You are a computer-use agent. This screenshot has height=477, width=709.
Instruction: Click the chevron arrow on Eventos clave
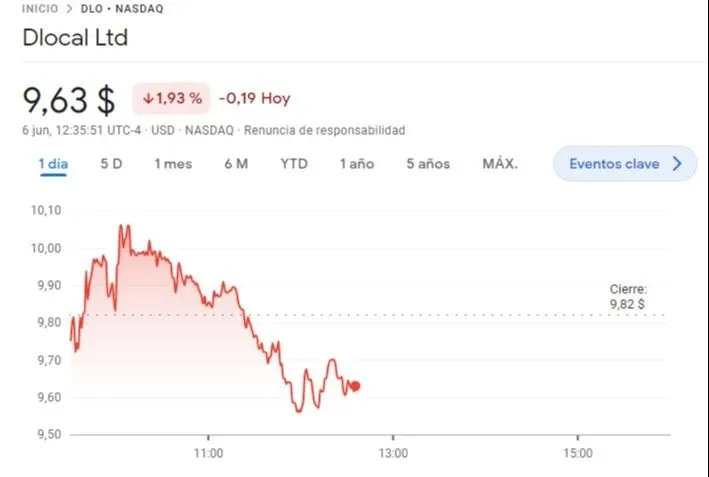[x=677, y=164]
